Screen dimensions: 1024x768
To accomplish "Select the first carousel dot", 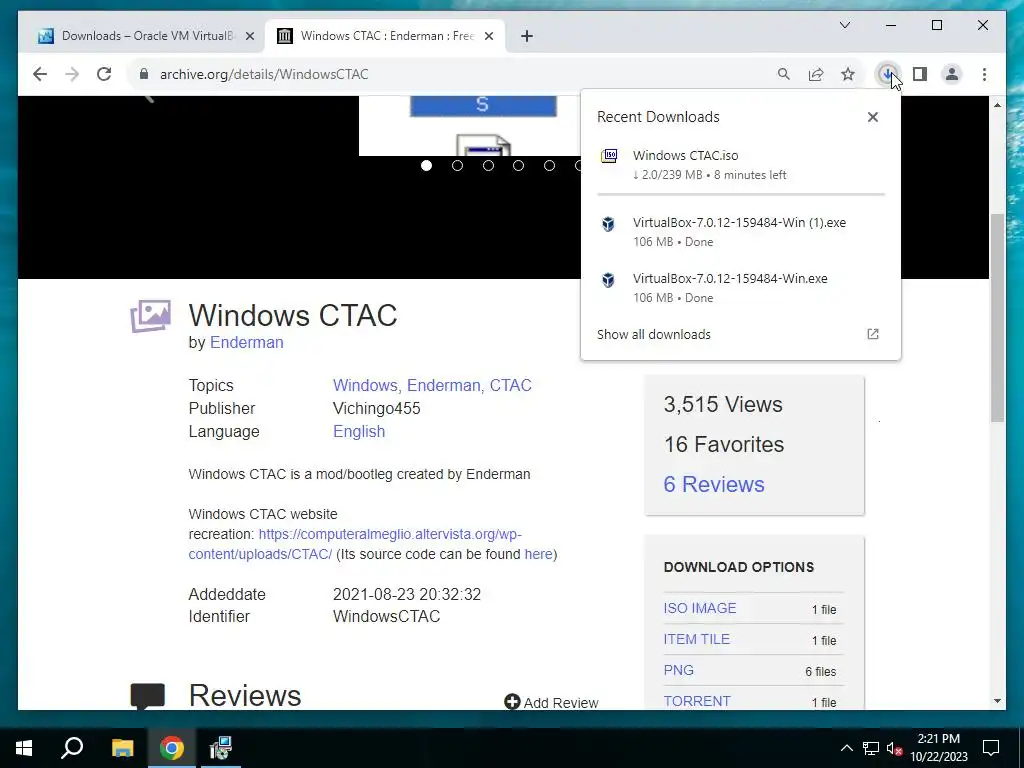I will pyautogui.click(x=426, y=166).
